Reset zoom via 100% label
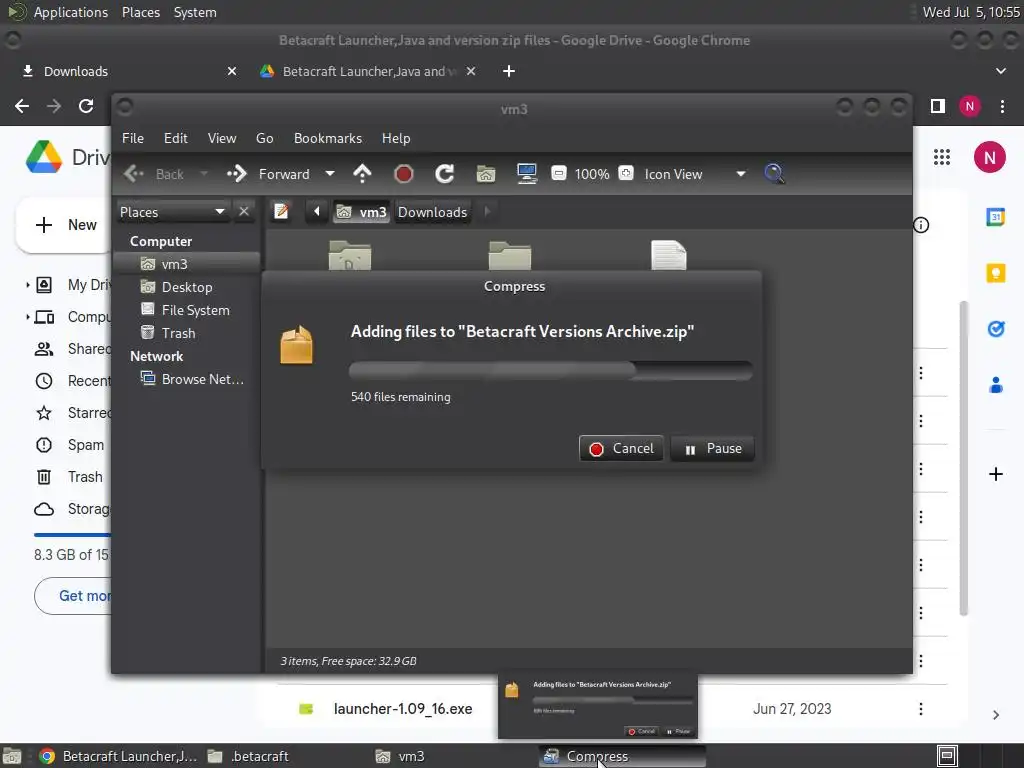The height and width of the screenshot is (768, 1024). point(592,174)
